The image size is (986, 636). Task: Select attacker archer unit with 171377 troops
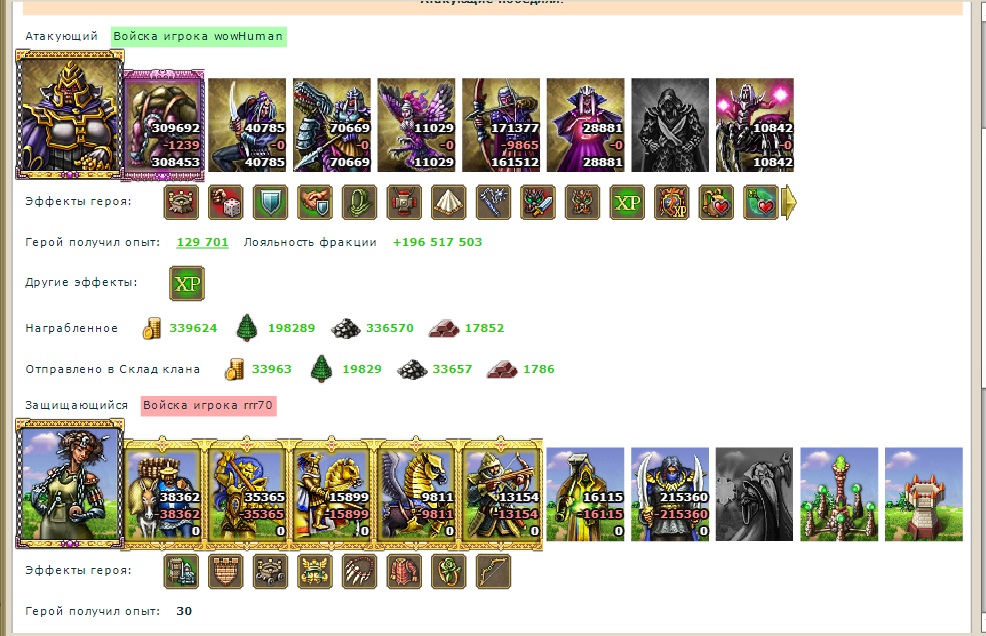[501, 125]
